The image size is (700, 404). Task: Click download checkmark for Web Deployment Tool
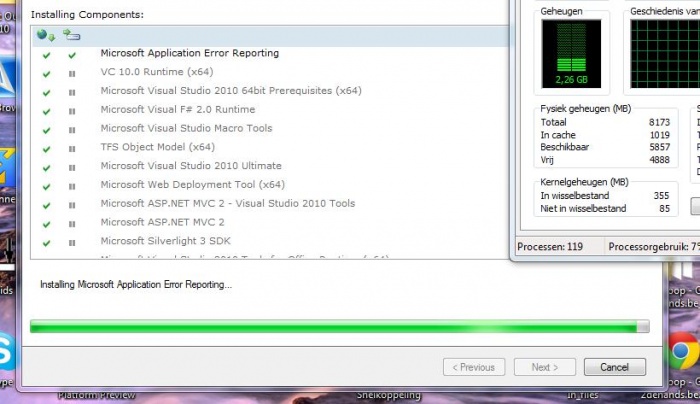click(x=46, y=187)
